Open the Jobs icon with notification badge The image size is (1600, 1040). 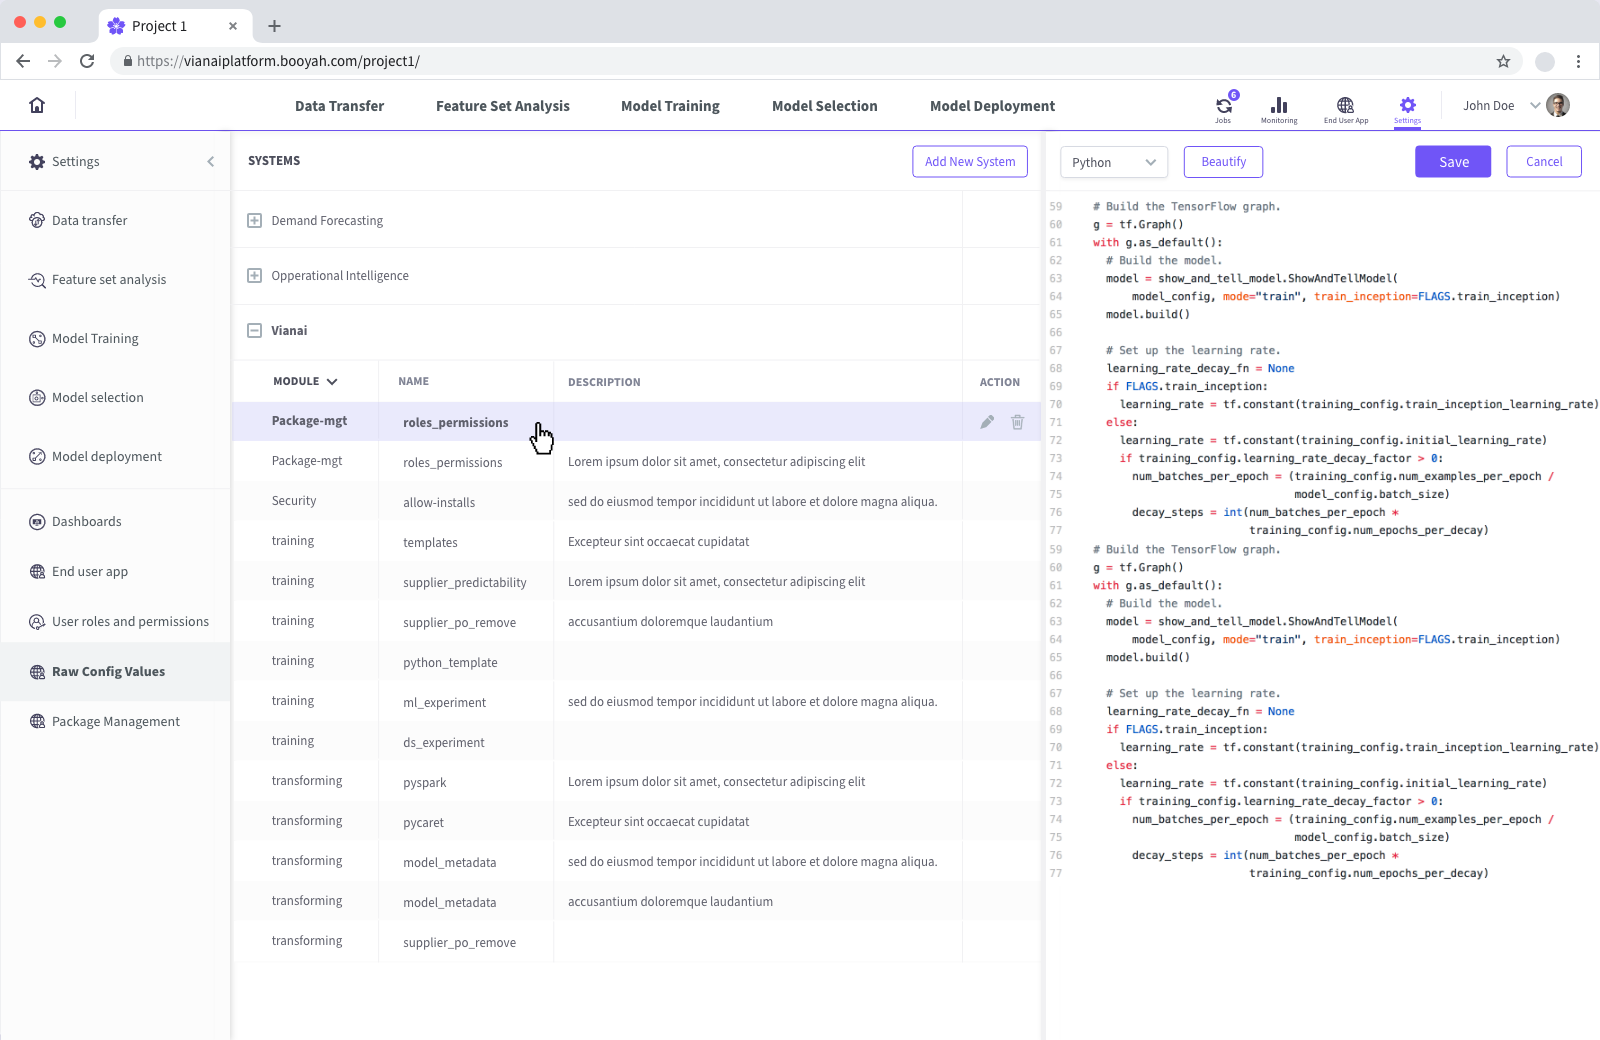pyautogui.click(x=1223, y=105)
